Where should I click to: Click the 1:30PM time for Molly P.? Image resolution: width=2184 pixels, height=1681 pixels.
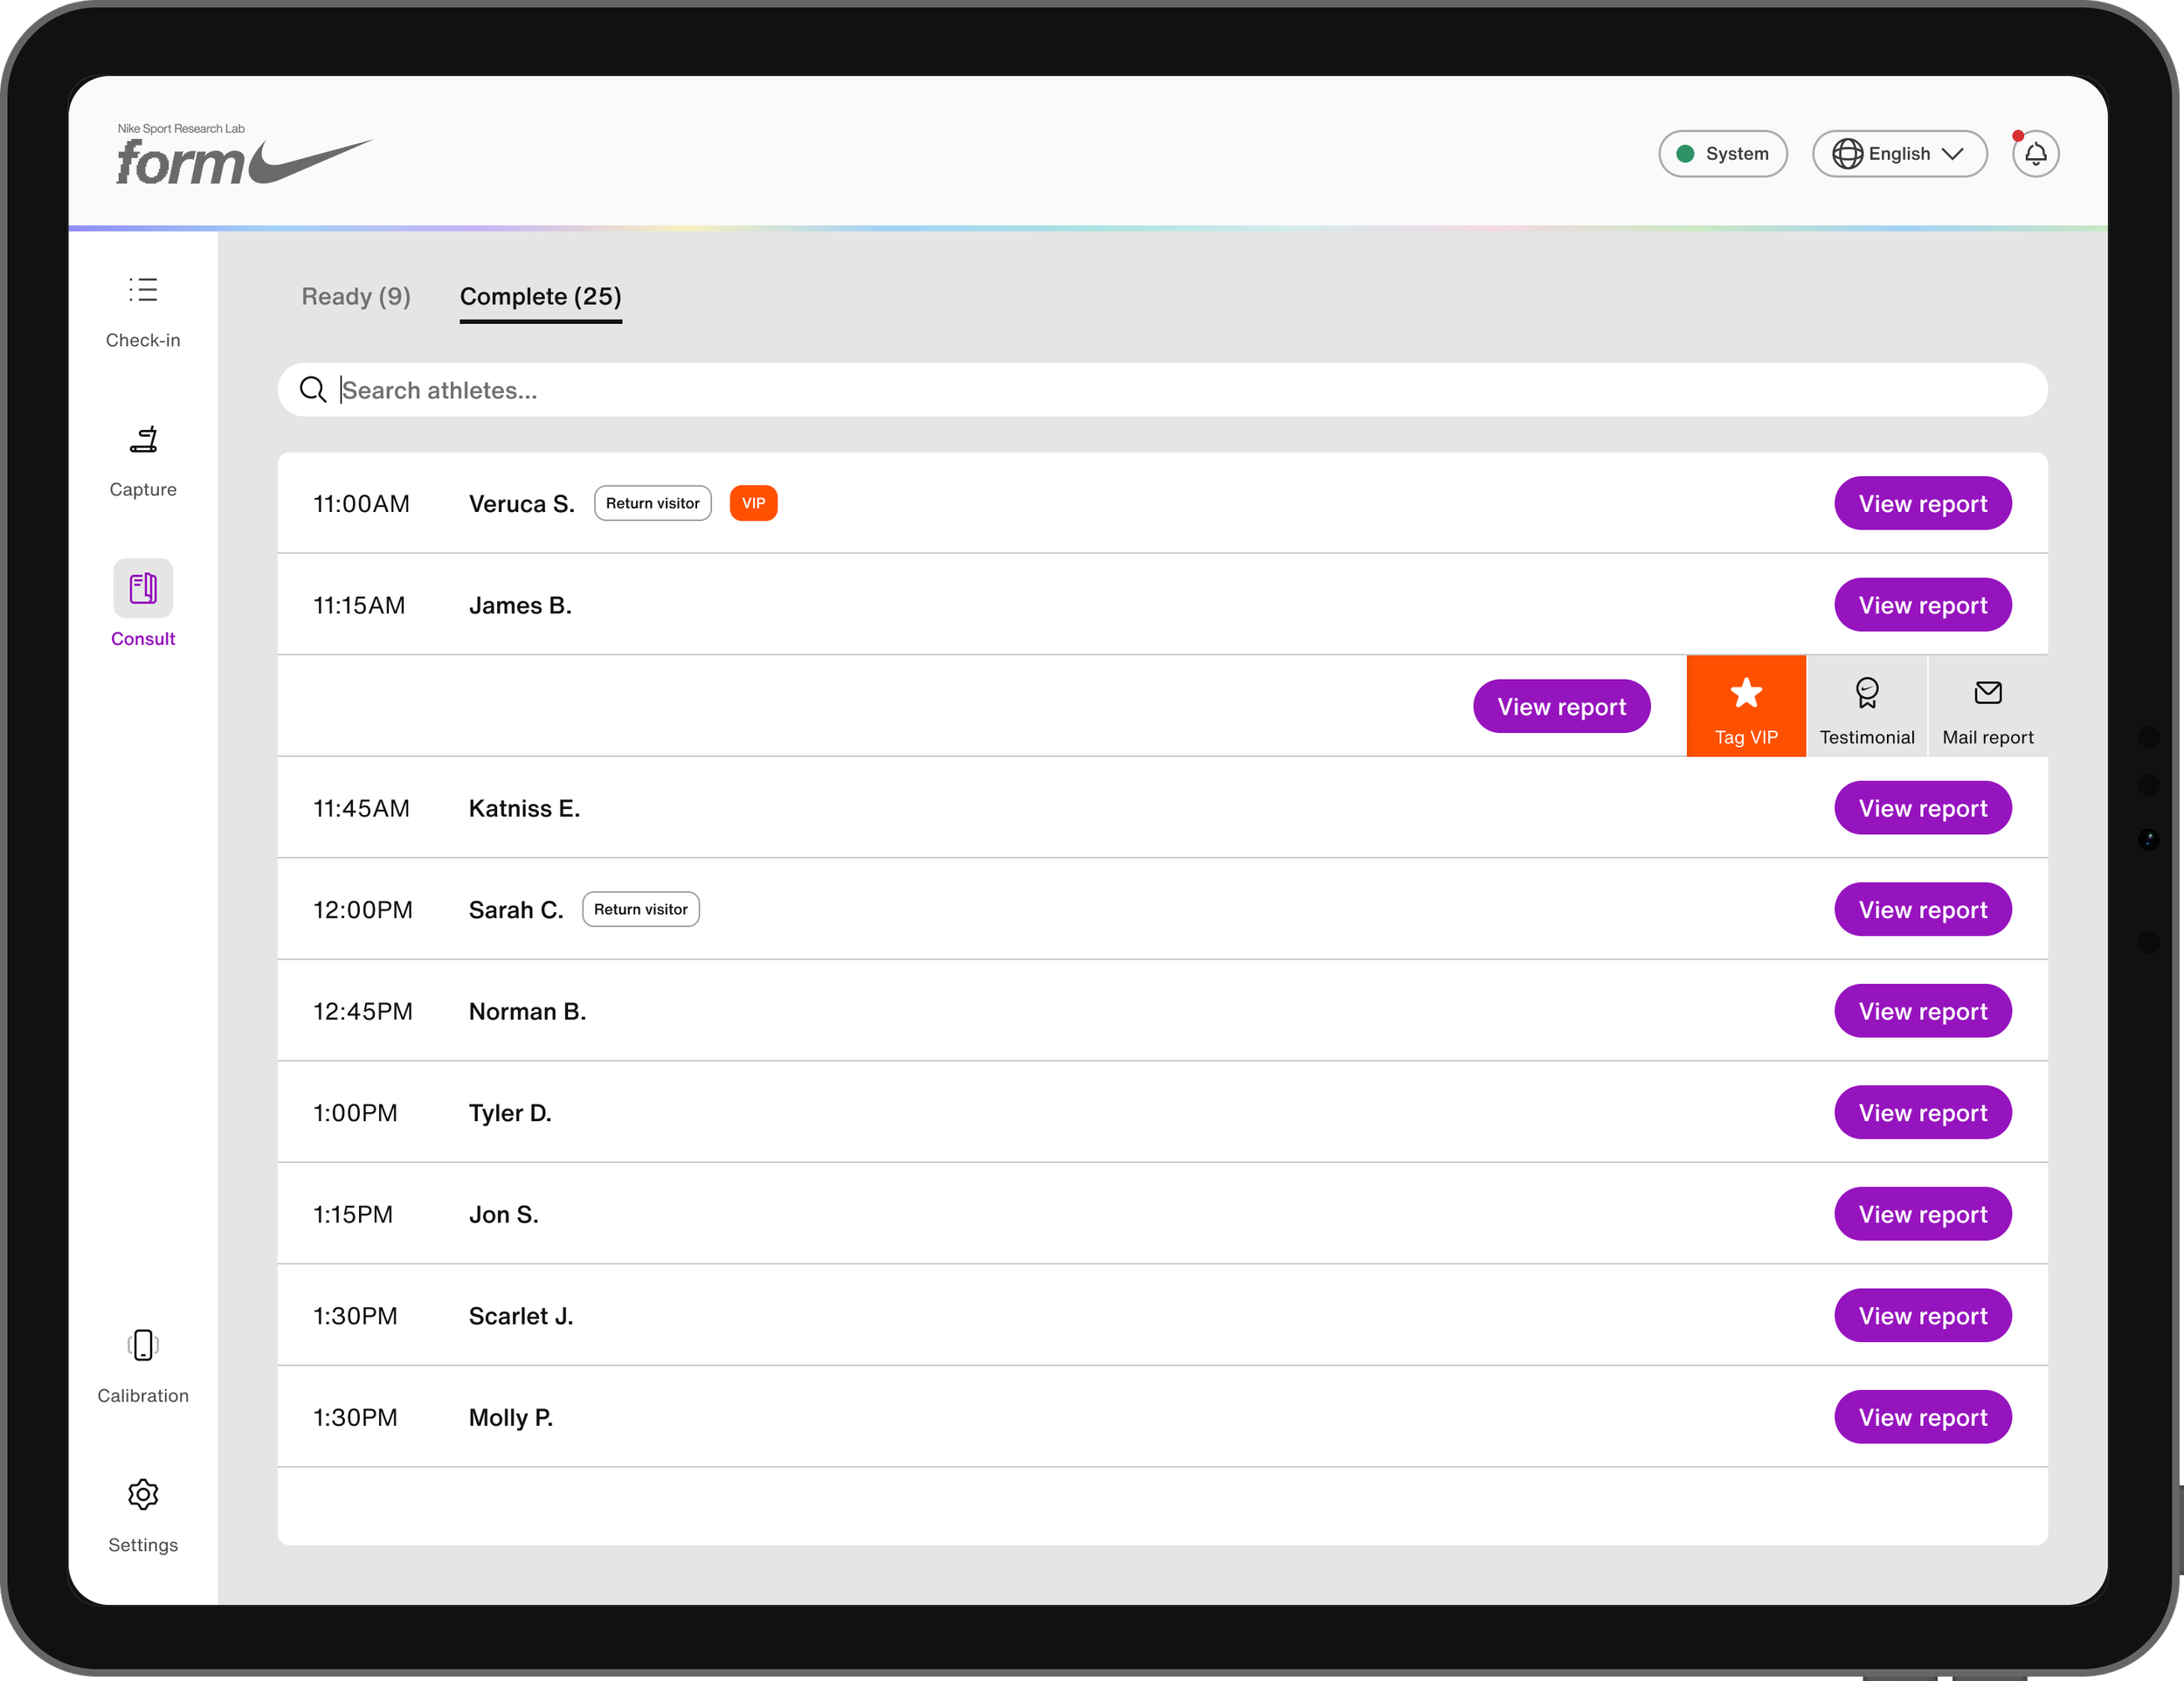(355, 1417)
